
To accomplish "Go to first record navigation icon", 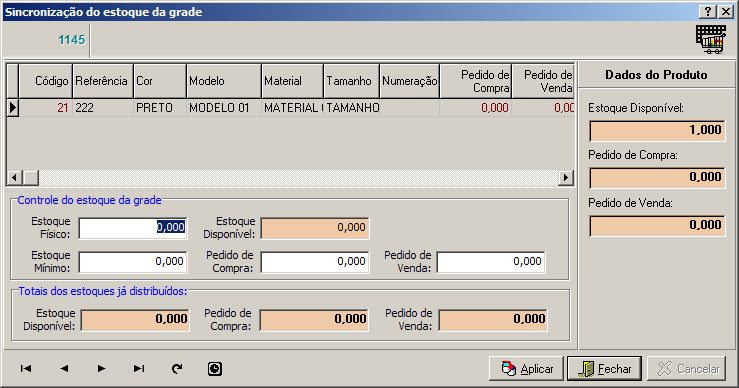I will [26, 368].
